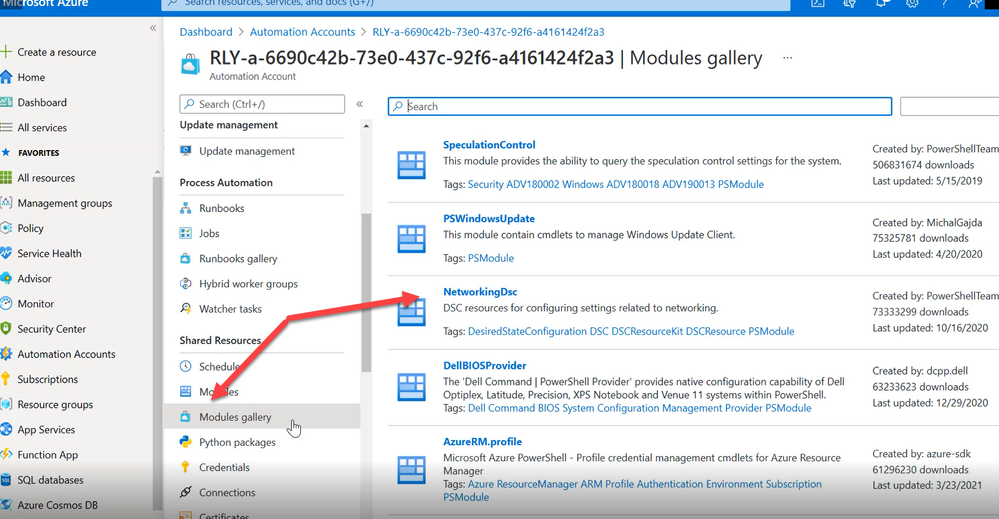Click the Credentials key icon
This screenshot has height=519, width=999.
(x=185, y=467)
